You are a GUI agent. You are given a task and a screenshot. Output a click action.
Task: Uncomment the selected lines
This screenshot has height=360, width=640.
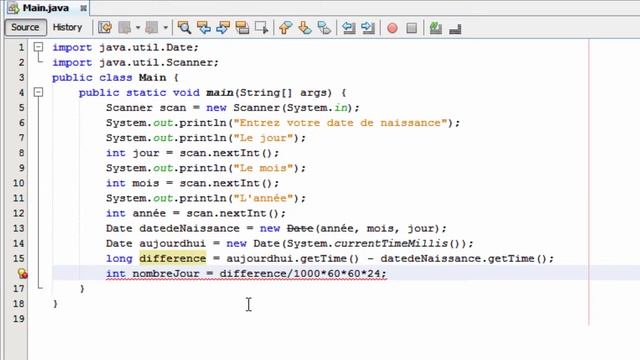pyautogui.click(x=455, y=28)
